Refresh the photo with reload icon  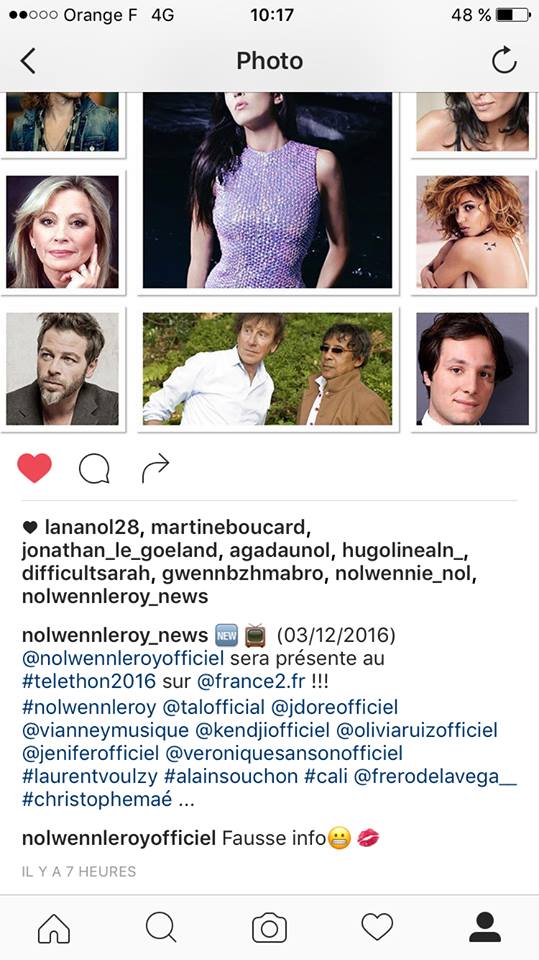[504, 61]
